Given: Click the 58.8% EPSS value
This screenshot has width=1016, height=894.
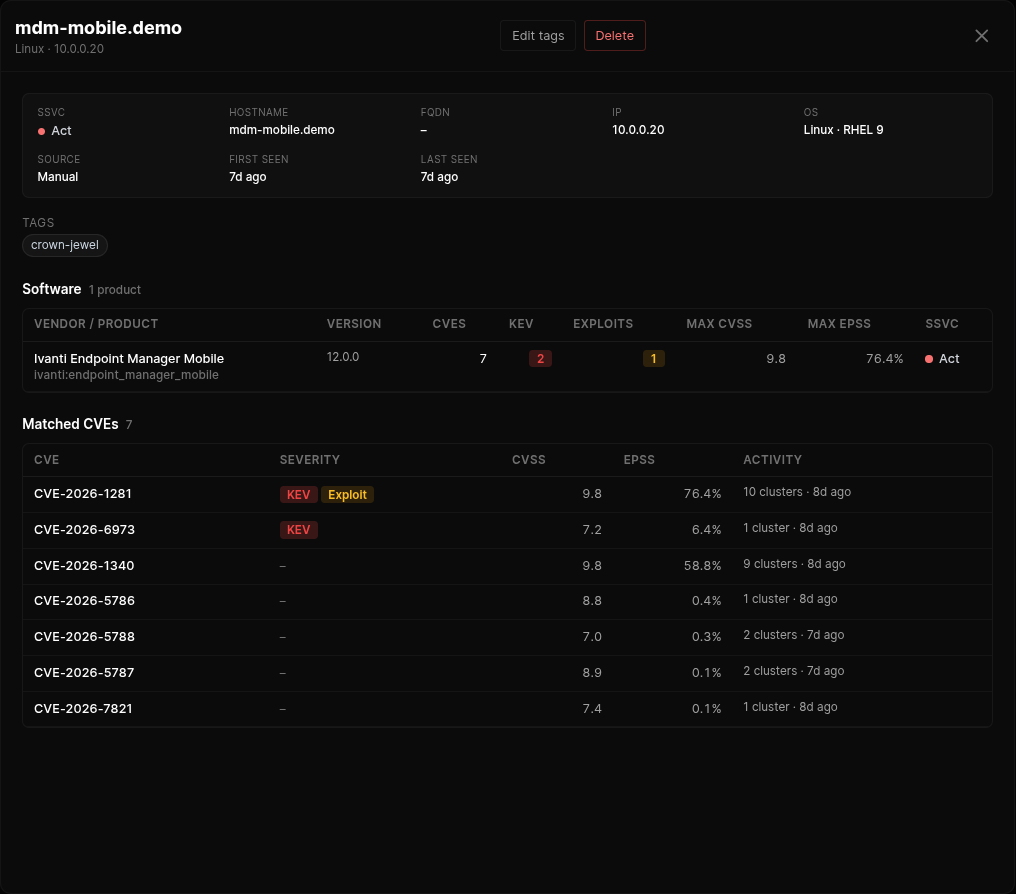Looking at the screenshot, I should tap(702, 566).
